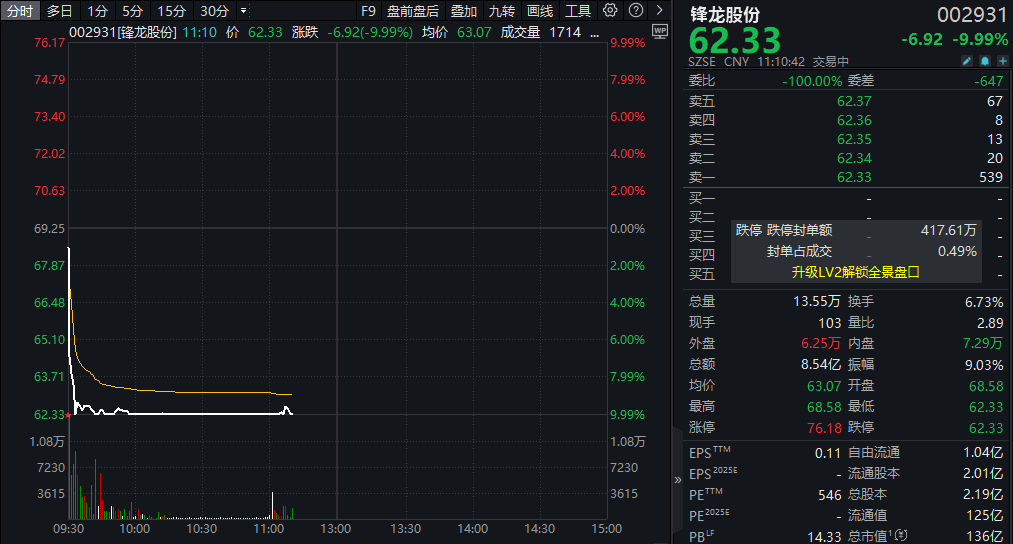
Task: Toggle 叠加 overlay comparison
Action: tap(463, 11)
